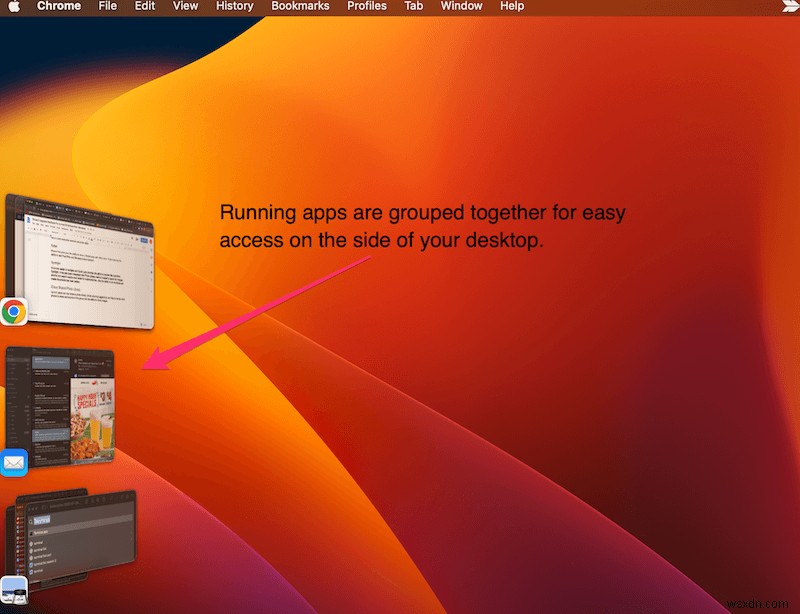Image resolution: width=800 pixels, height=614 pixels.
Task: Open the Edit menu
Action: coord(144,6)
